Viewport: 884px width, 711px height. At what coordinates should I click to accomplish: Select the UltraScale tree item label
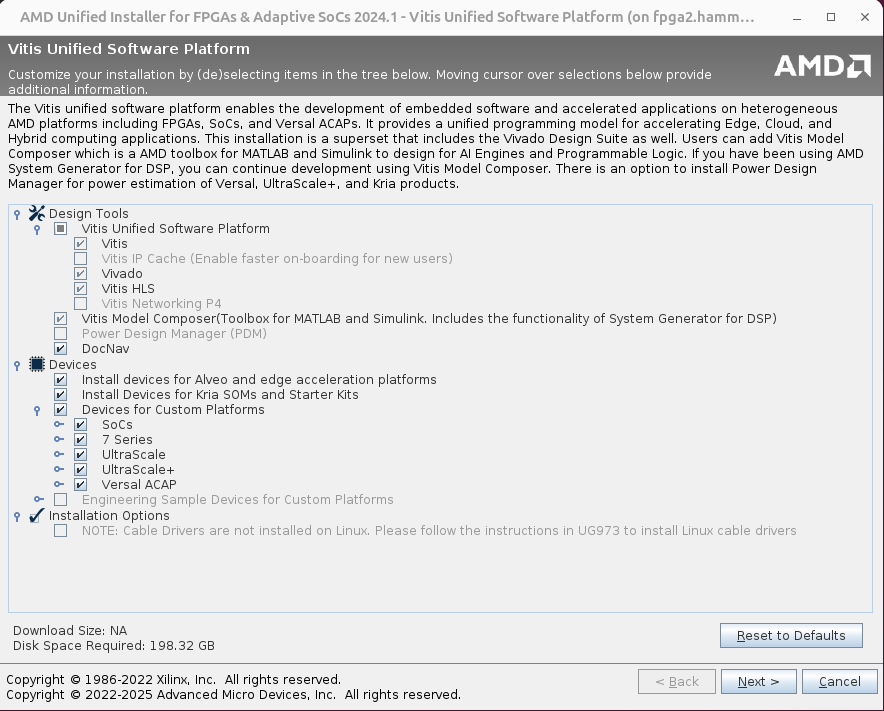(133, 455)
